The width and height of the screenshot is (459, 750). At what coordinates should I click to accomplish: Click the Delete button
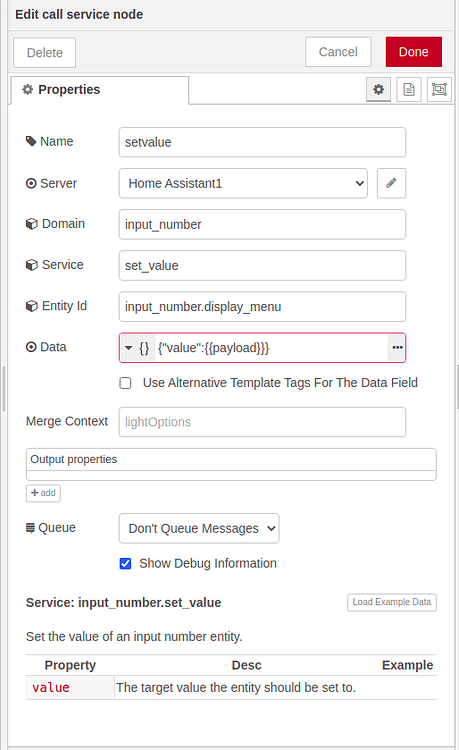pyautogui.click(x=44, y=53)
